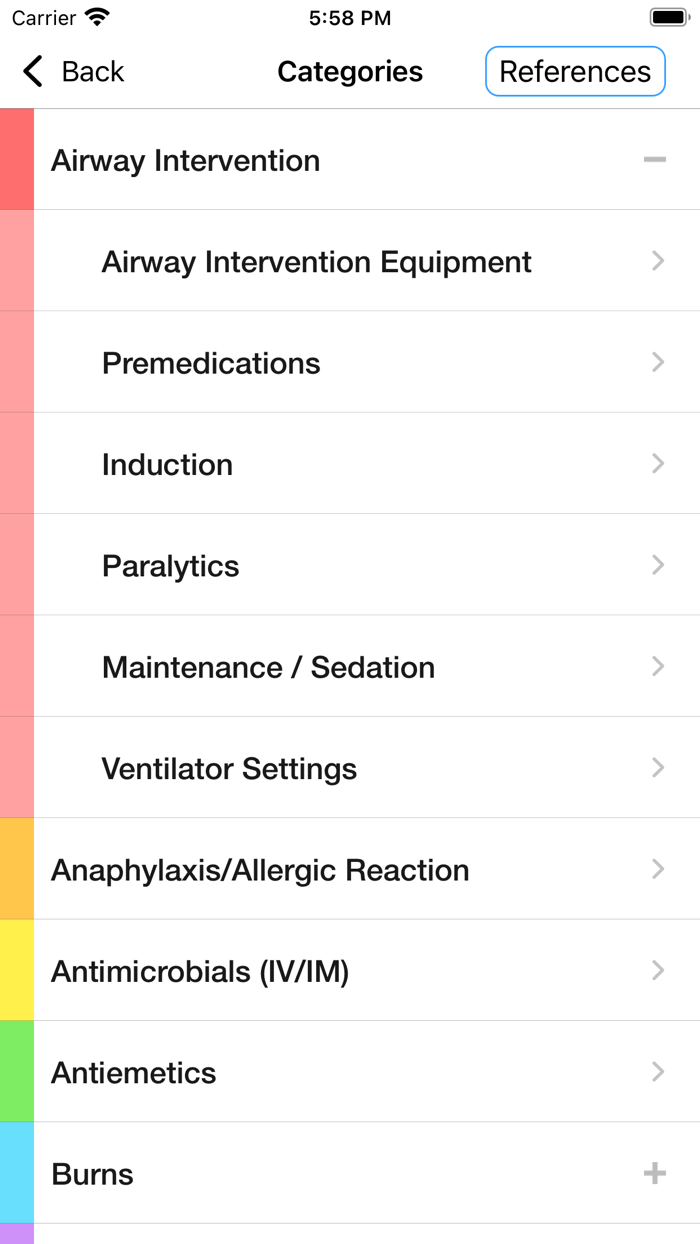Screen dimensions: 700x1244
Task: Tap the Anaphylaxis/Allergic Reaction chevron
Action: point(657,869)
